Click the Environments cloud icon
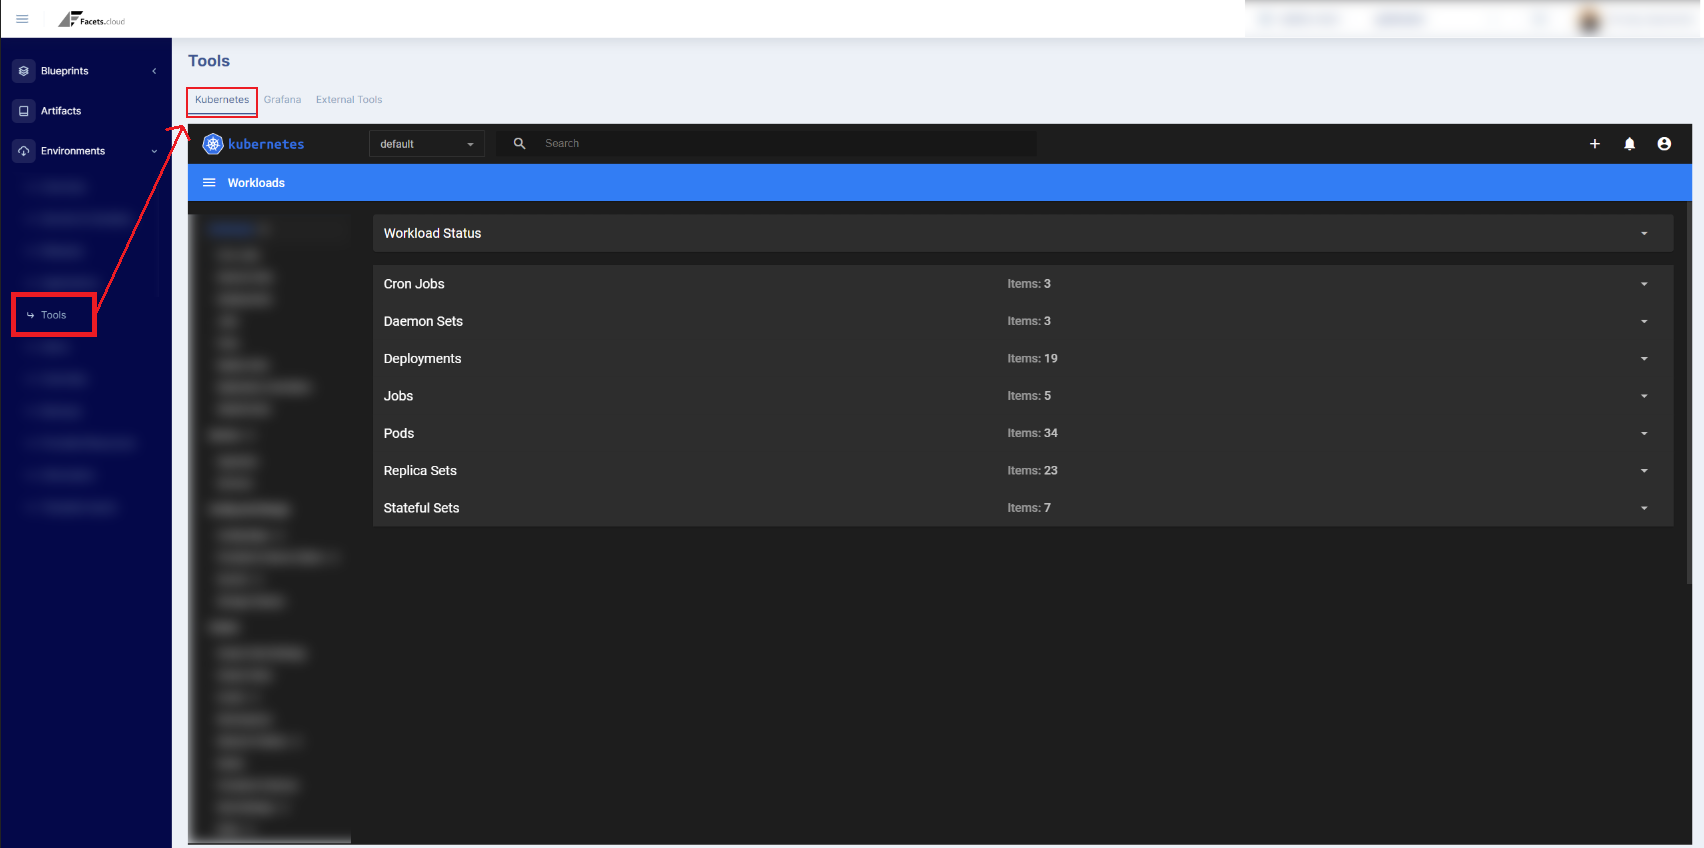This screenshot has width=1704, height=848. [24, 151]
